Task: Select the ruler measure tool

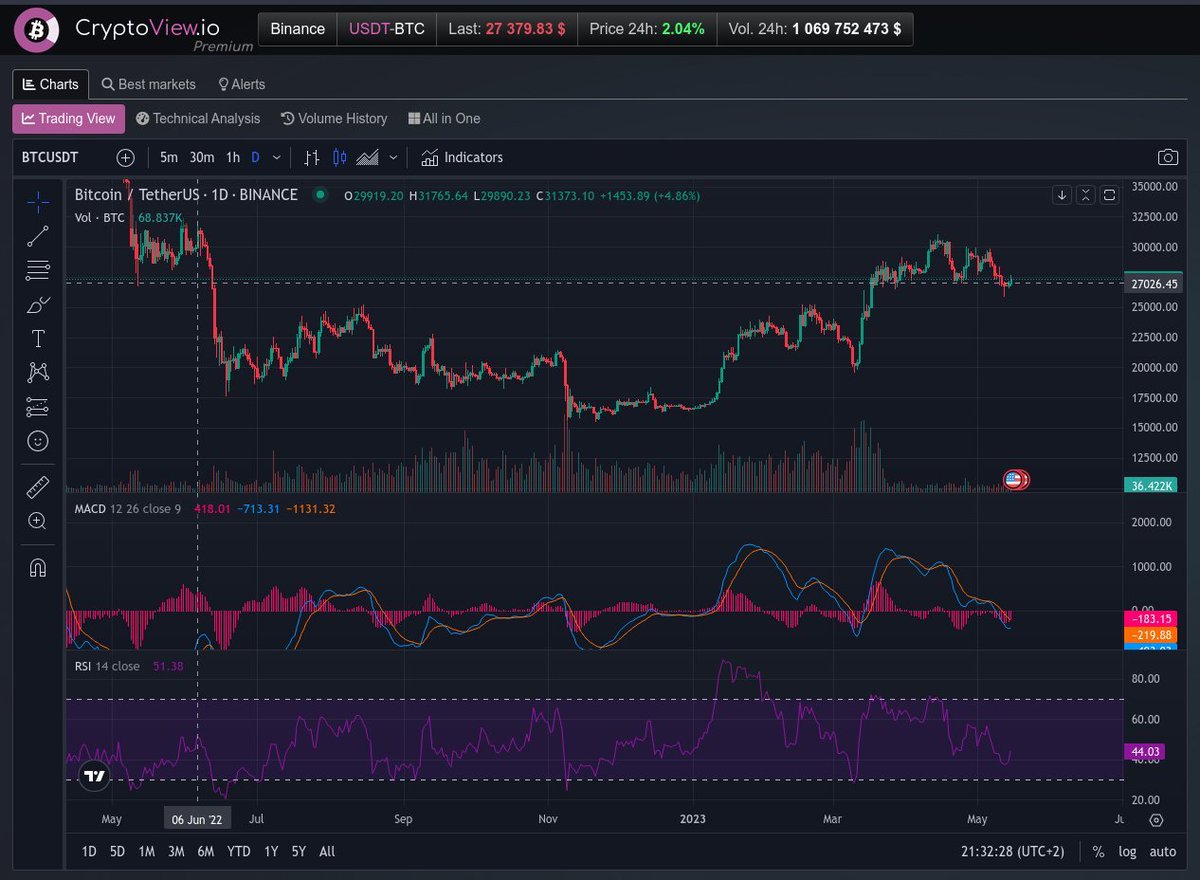Action: [38, 487]
